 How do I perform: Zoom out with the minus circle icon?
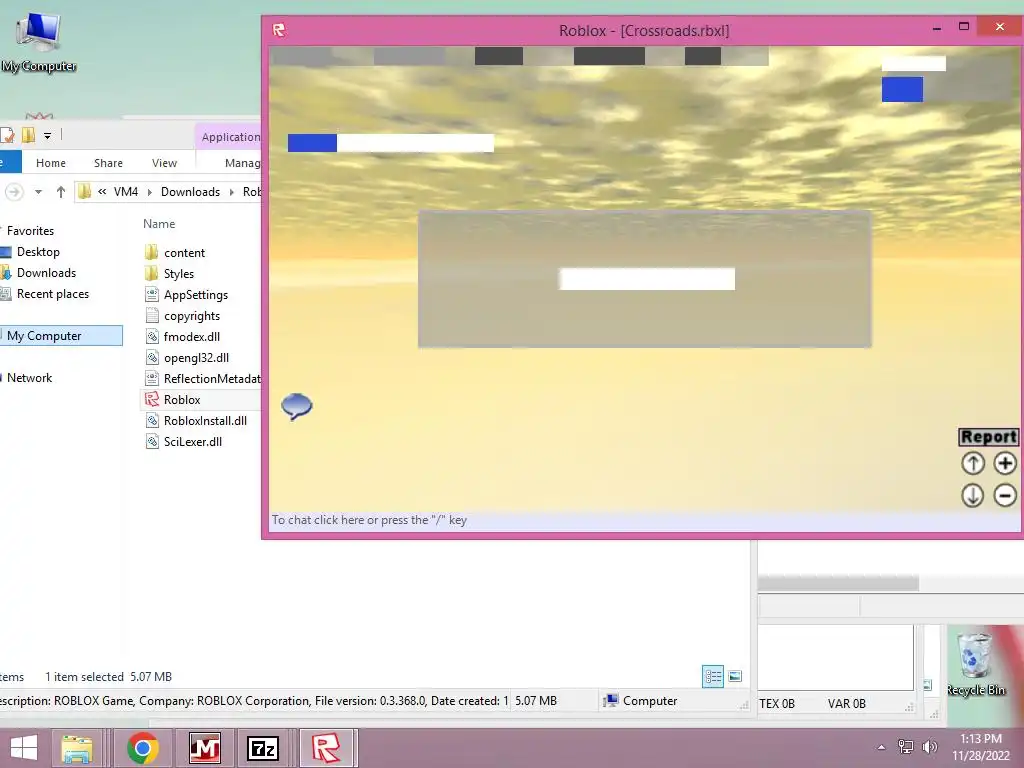pos(1005,495)
